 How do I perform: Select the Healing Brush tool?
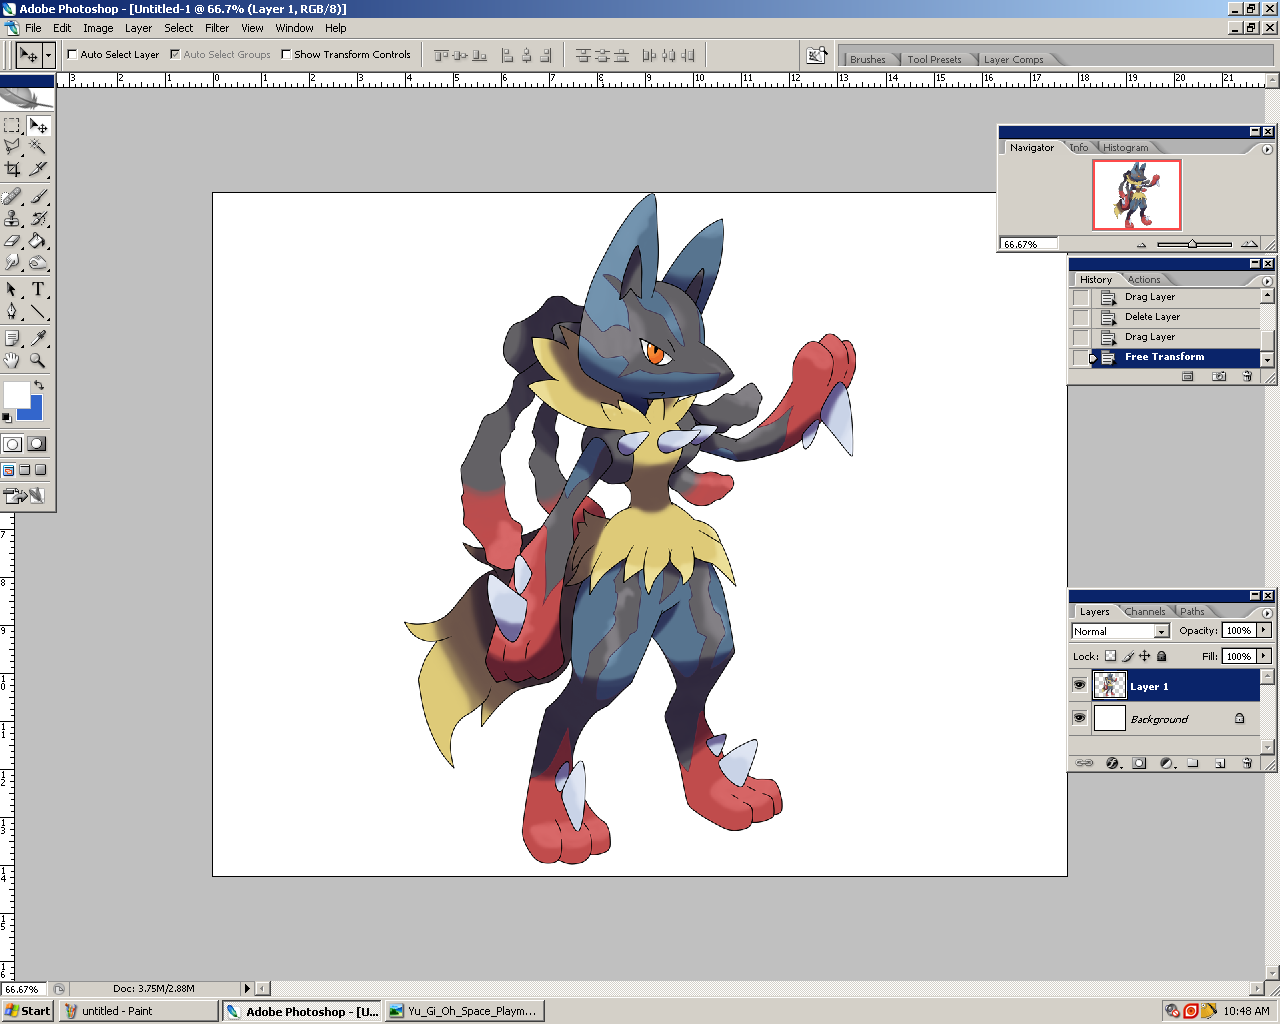12,197
